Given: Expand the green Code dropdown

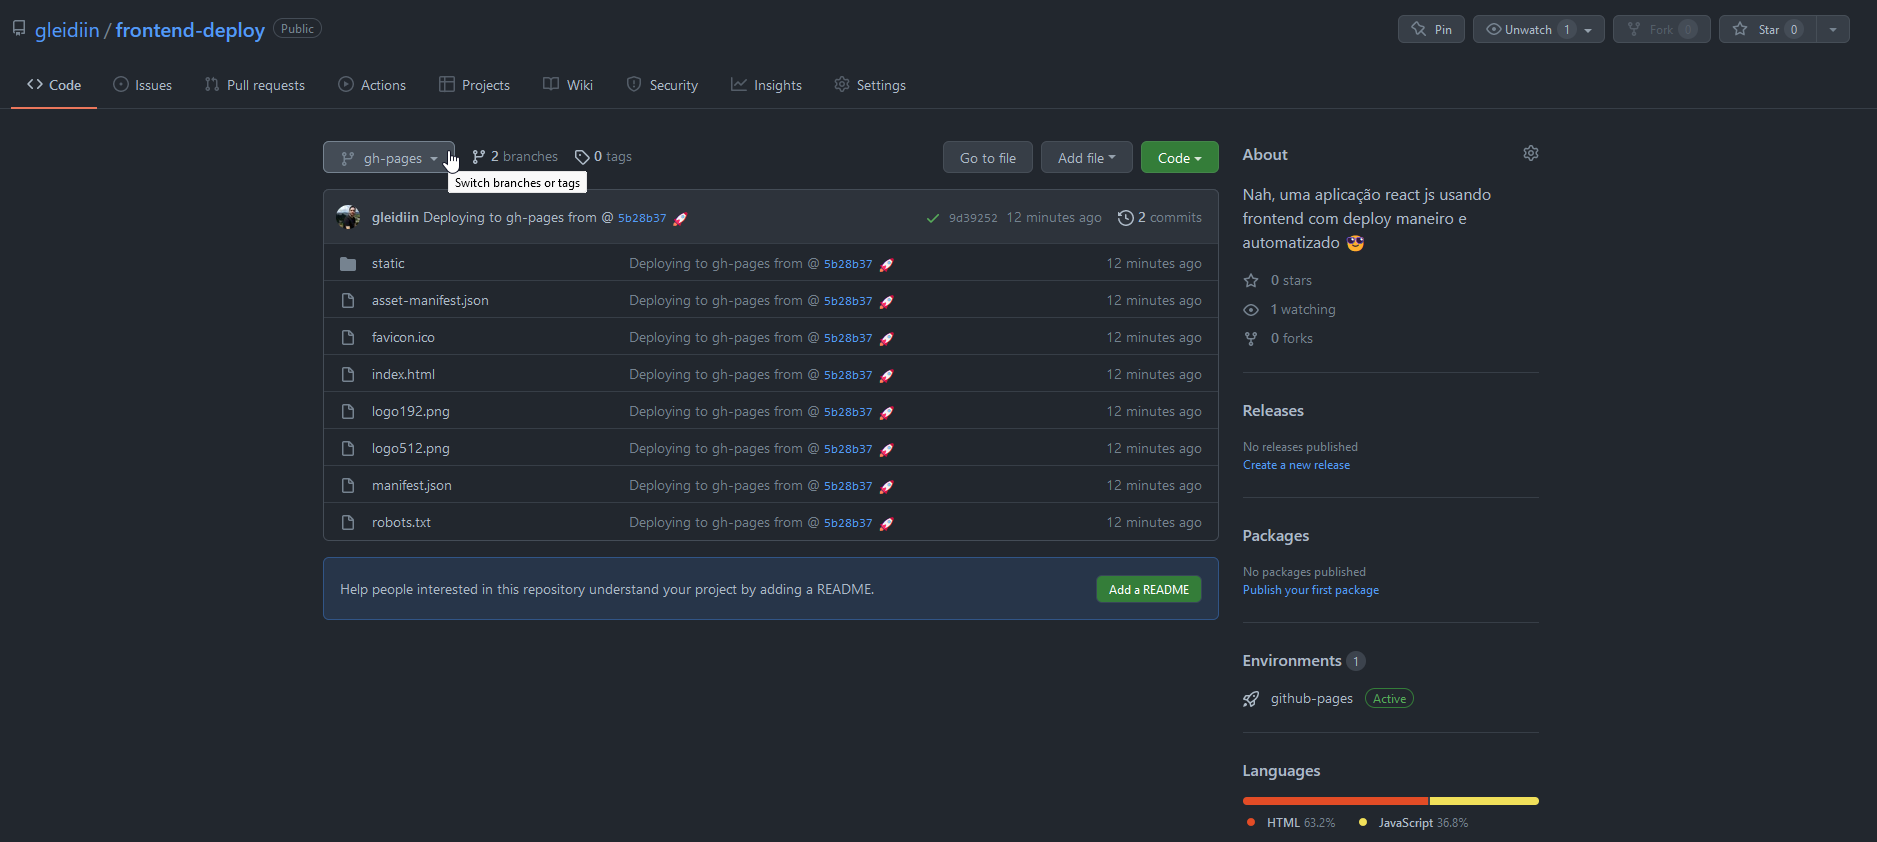Looking at the screenshot, I should click(x=1179, y=157).
